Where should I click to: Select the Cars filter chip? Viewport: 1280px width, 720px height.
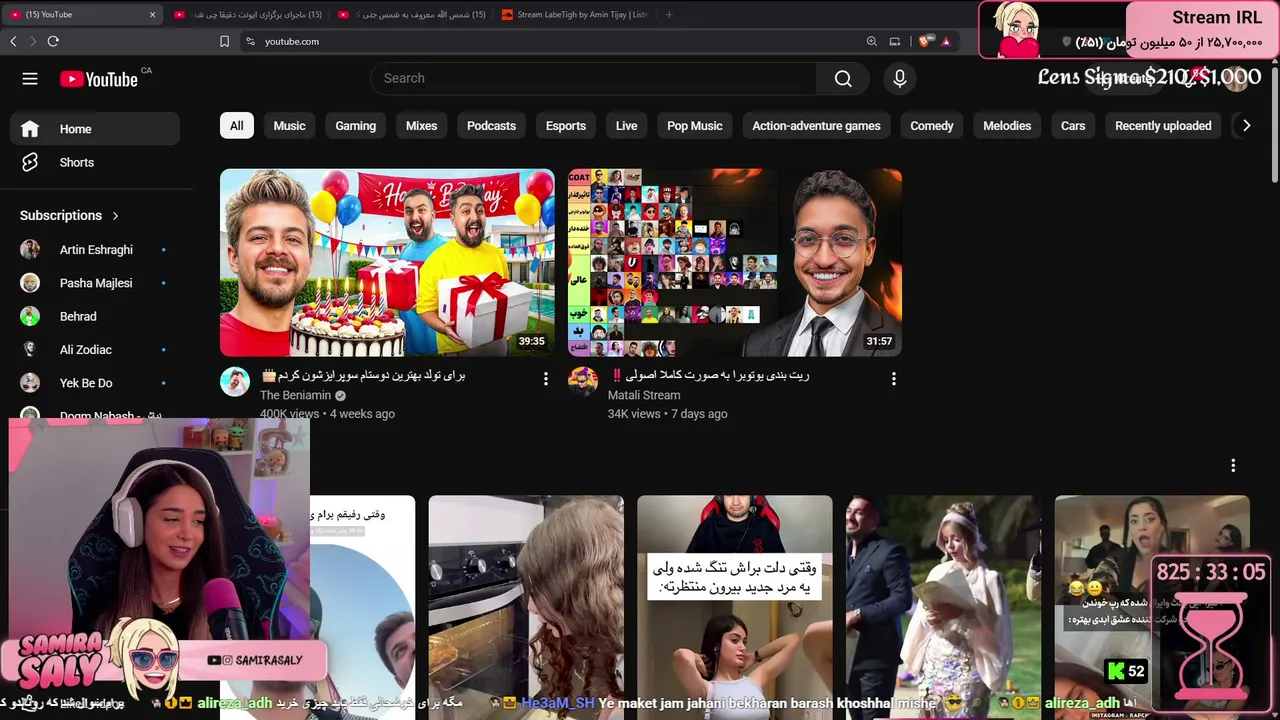click(1073, 126)
